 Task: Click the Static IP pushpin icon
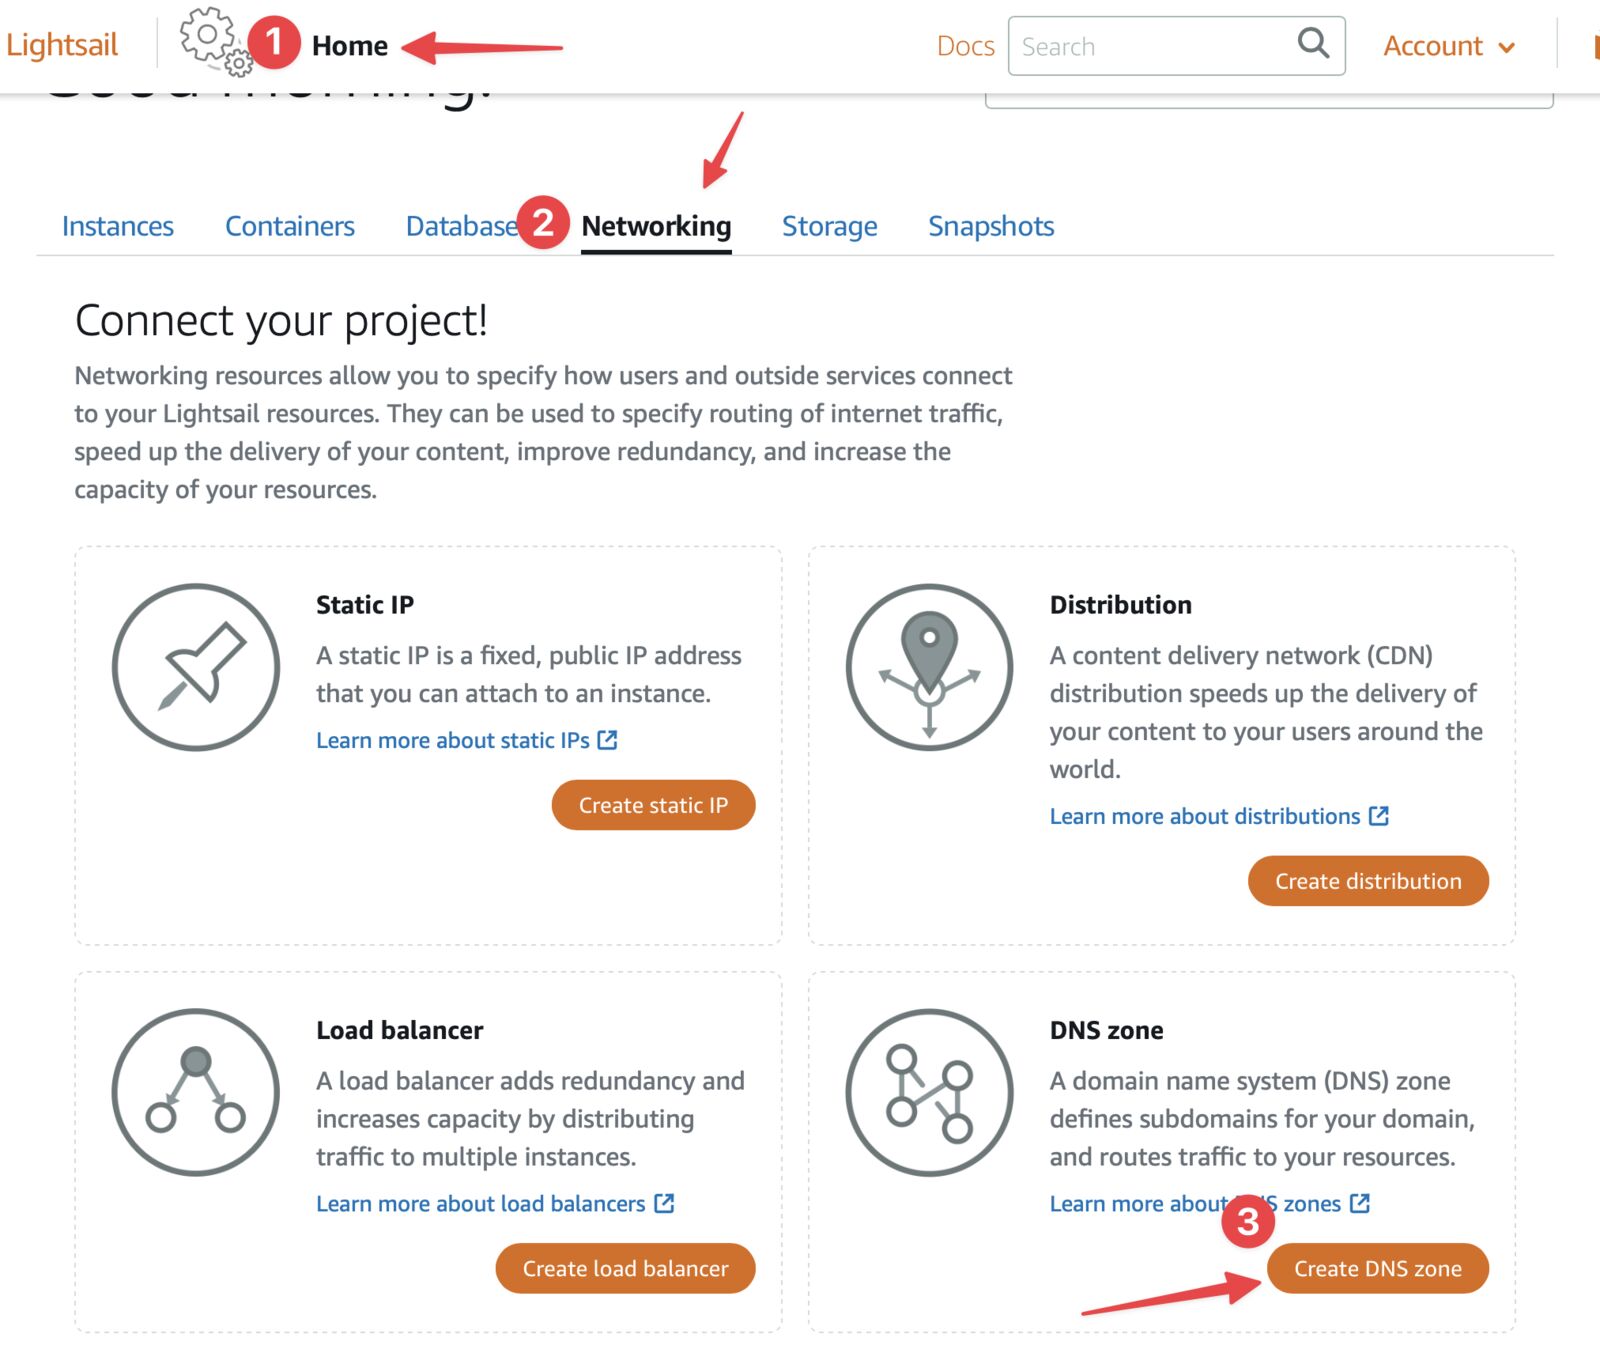[x=196, y=667]
